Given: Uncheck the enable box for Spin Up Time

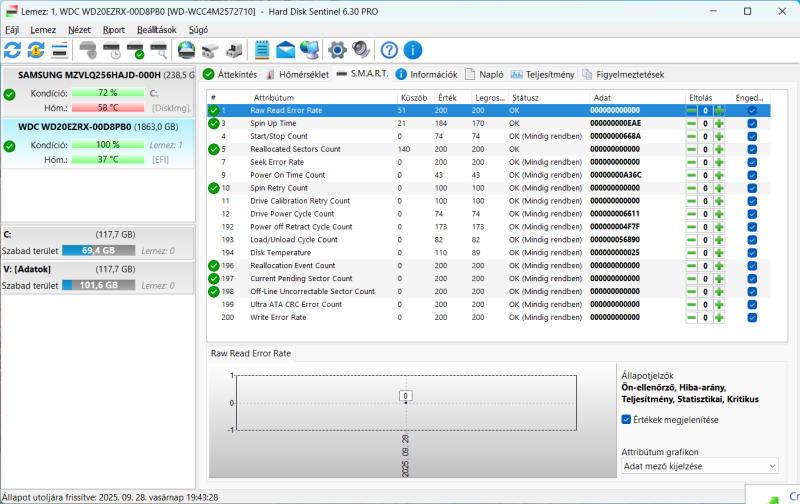Looking at the screenshot, I should (752, 123).
